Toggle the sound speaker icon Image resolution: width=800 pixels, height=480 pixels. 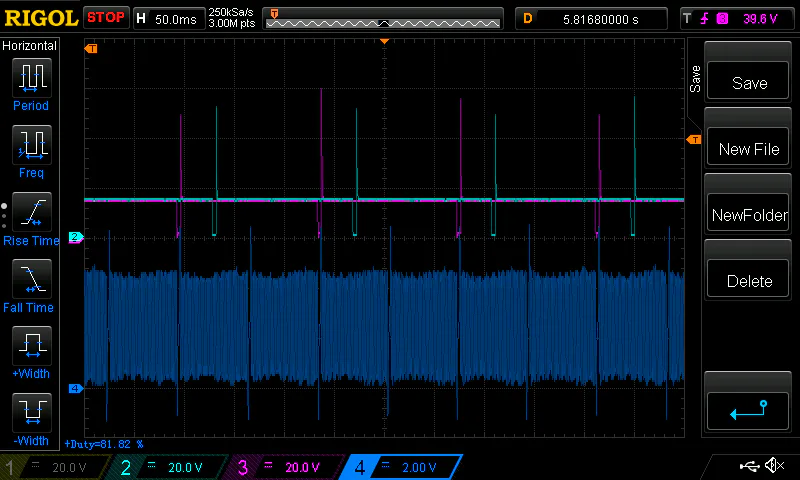click(x=773, y=466)
